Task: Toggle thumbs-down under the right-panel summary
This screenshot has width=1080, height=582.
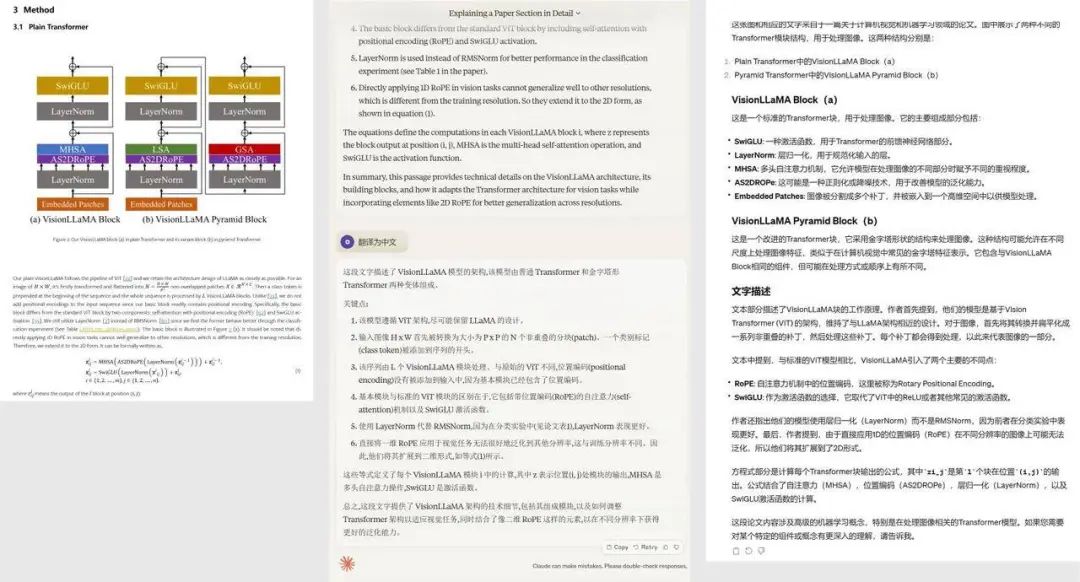Action: coord(761,550)
